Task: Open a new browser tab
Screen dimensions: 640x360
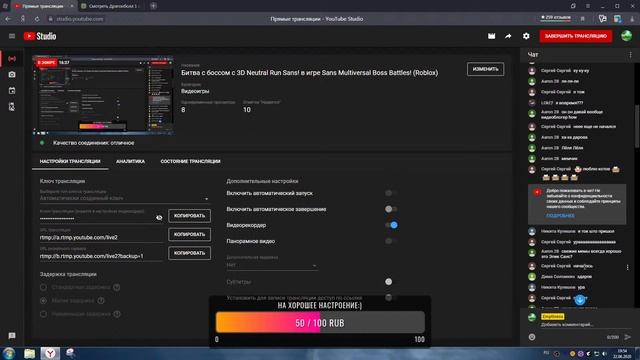Action: tap(153, 6)
